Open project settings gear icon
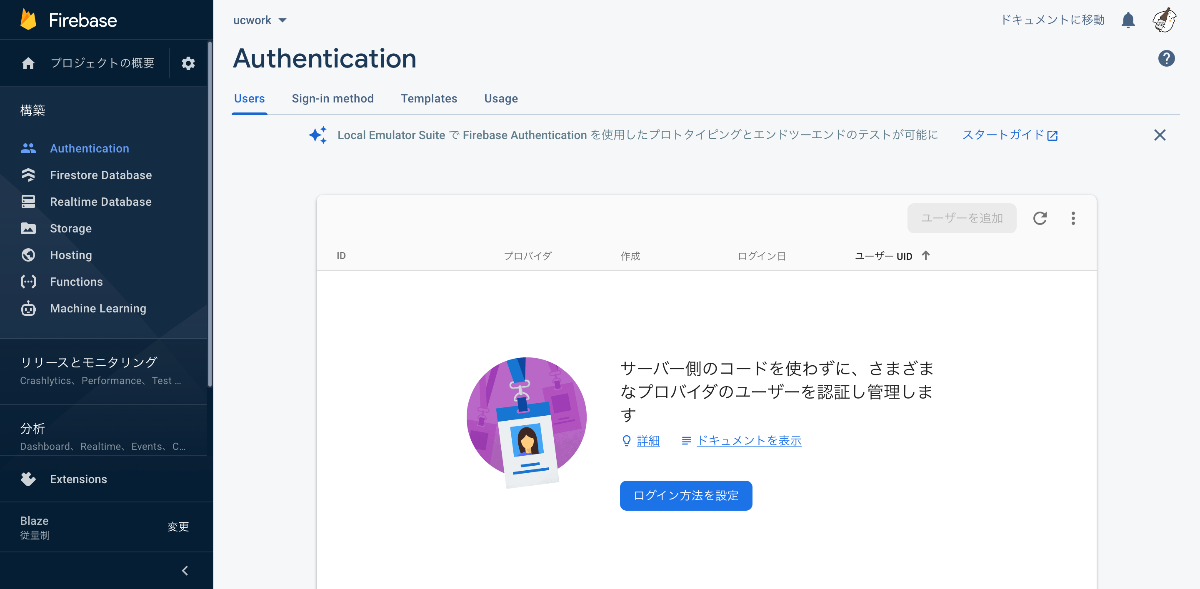Image resolution: width=1200 pixels, height=589 pixels. point(188,63)
